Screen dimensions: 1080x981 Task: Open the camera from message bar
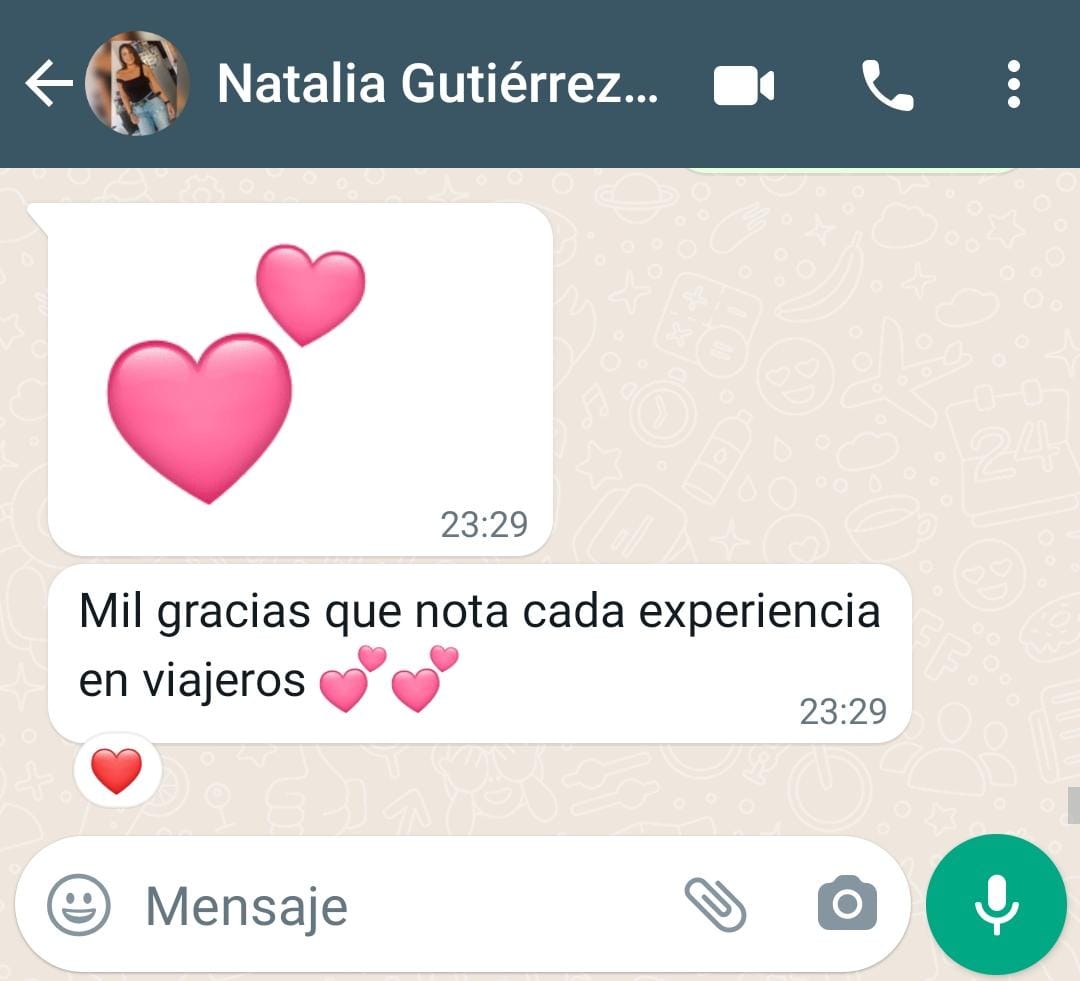pos(847,904)
